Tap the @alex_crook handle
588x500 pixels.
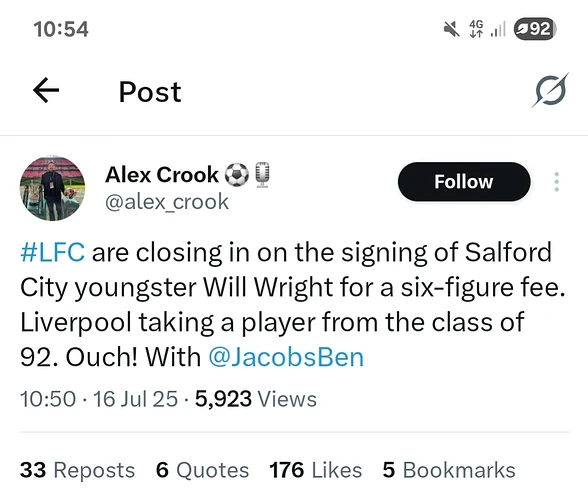coord(167,202)
